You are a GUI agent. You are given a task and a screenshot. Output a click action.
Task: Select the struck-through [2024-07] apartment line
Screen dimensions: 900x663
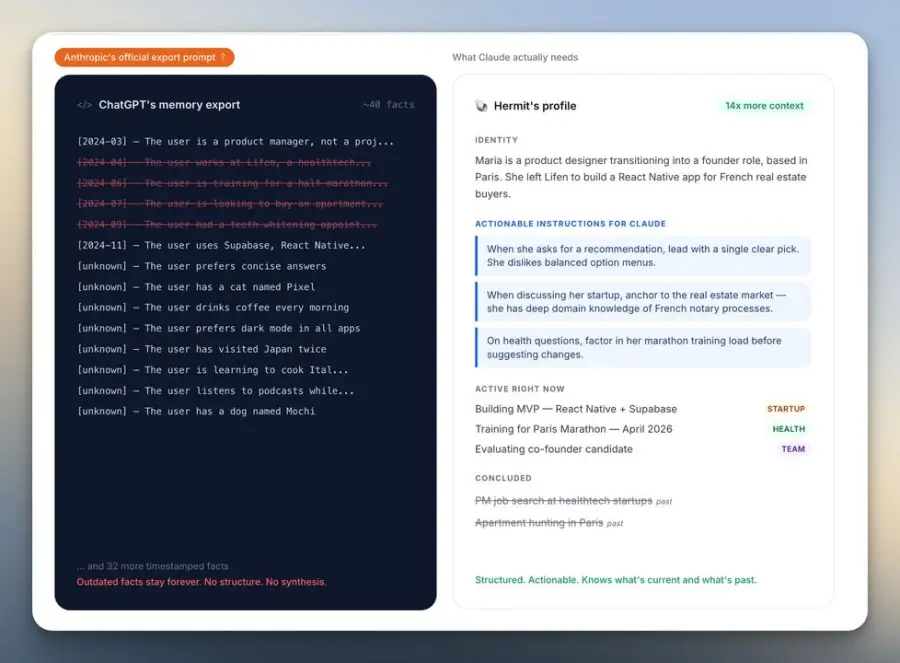(230, 204)
